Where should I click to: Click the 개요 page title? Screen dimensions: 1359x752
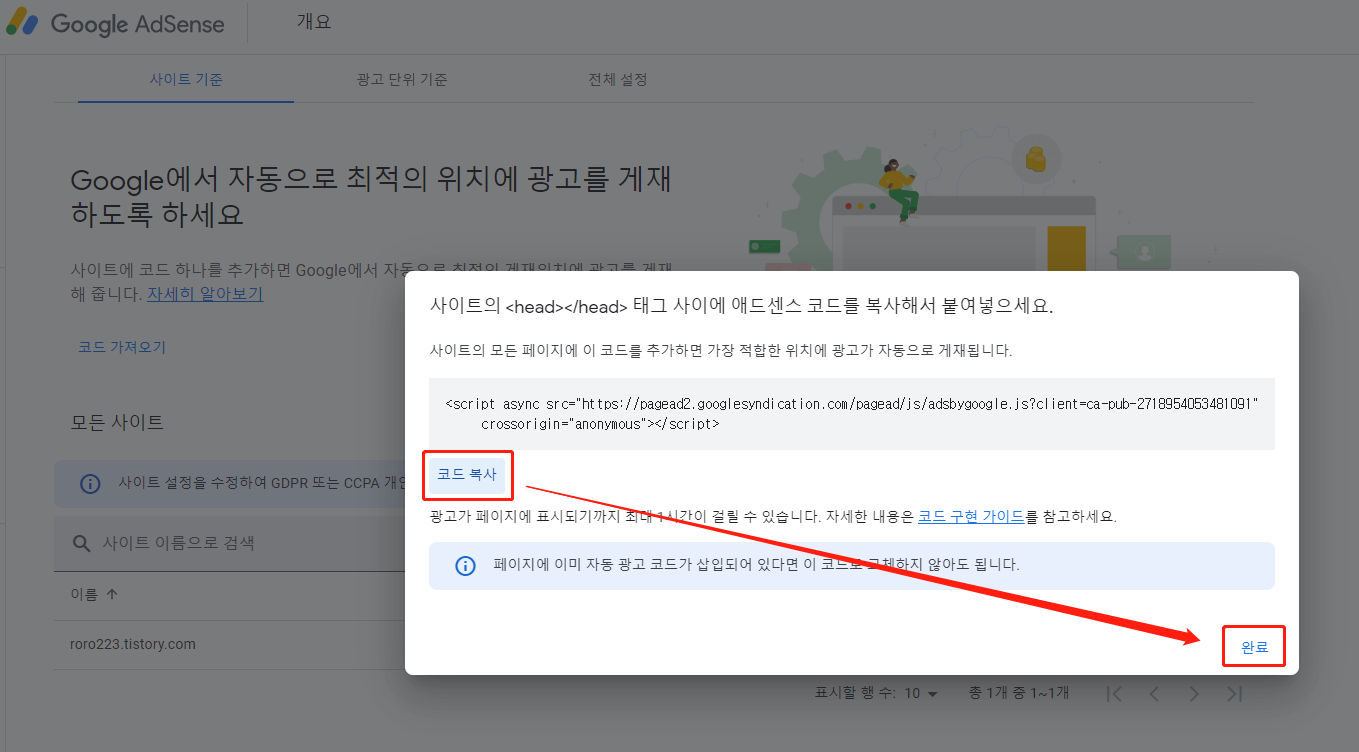point(314,21)
